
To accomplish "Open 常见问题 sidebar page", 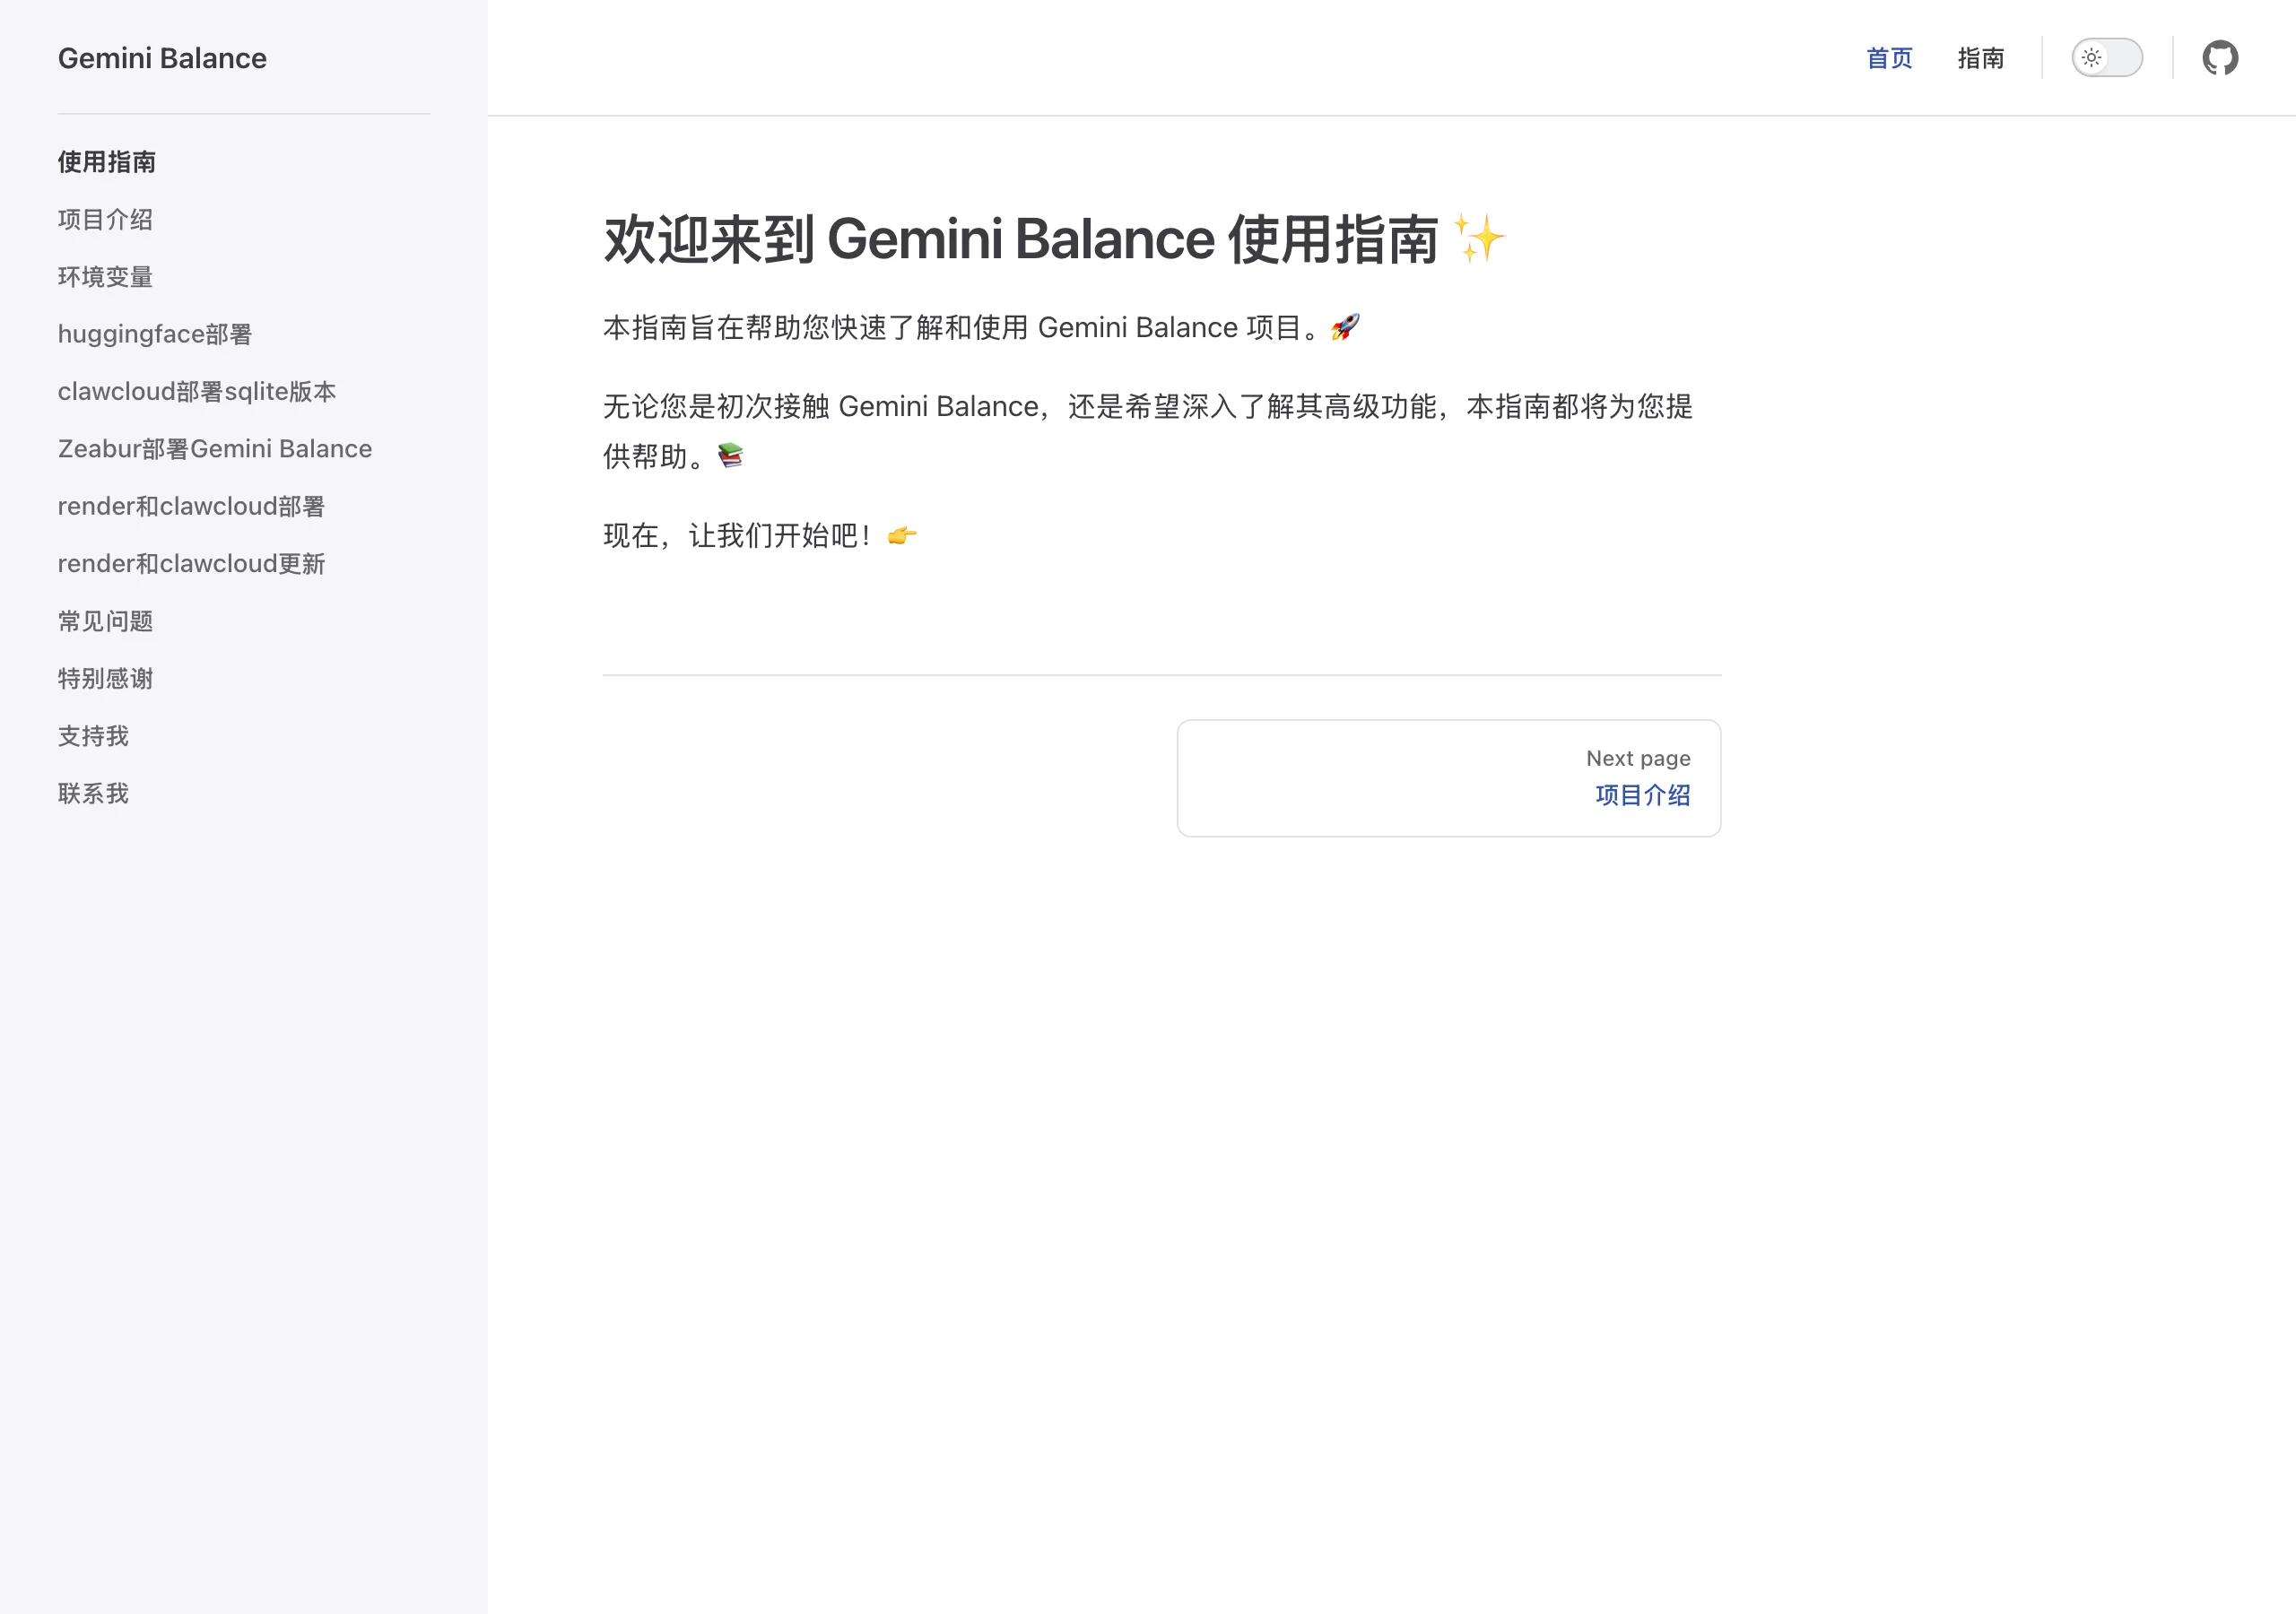I will point(105,621).
